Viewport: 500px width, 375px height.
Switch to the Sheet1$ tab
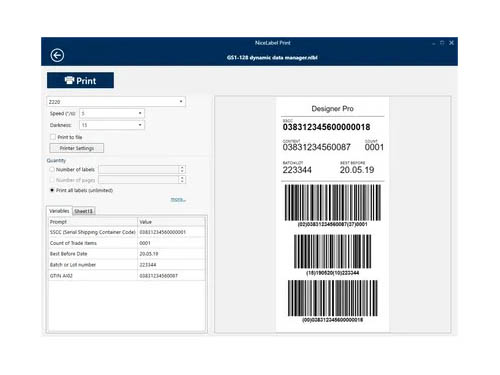click(84, 211)
